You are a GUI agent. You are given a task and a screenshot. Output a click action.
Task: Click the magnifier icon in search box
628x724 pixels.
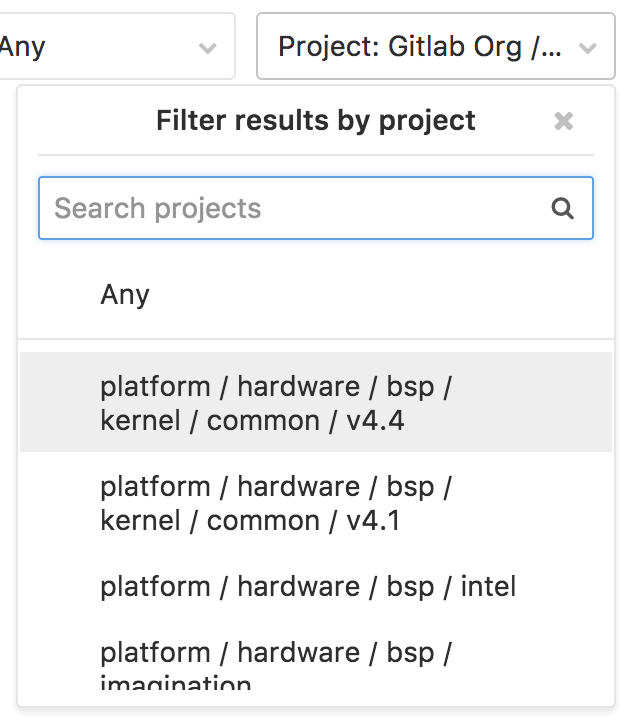(562, 208)
